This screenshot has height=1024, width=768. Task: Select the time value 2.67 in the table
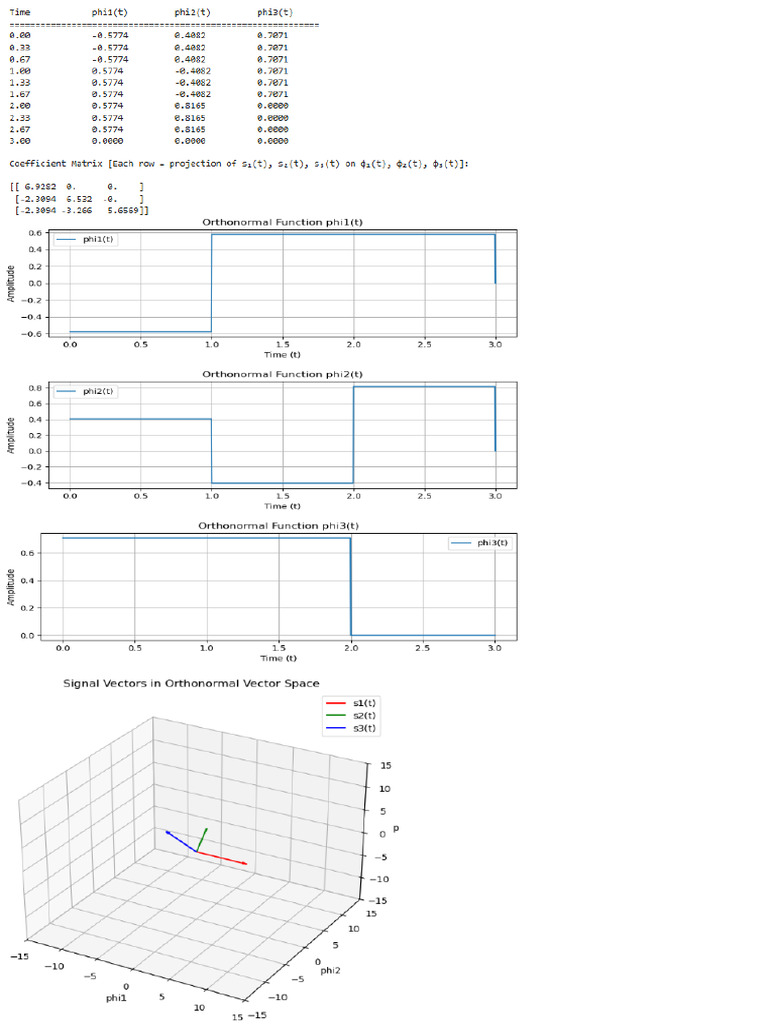tap(20, 129)
